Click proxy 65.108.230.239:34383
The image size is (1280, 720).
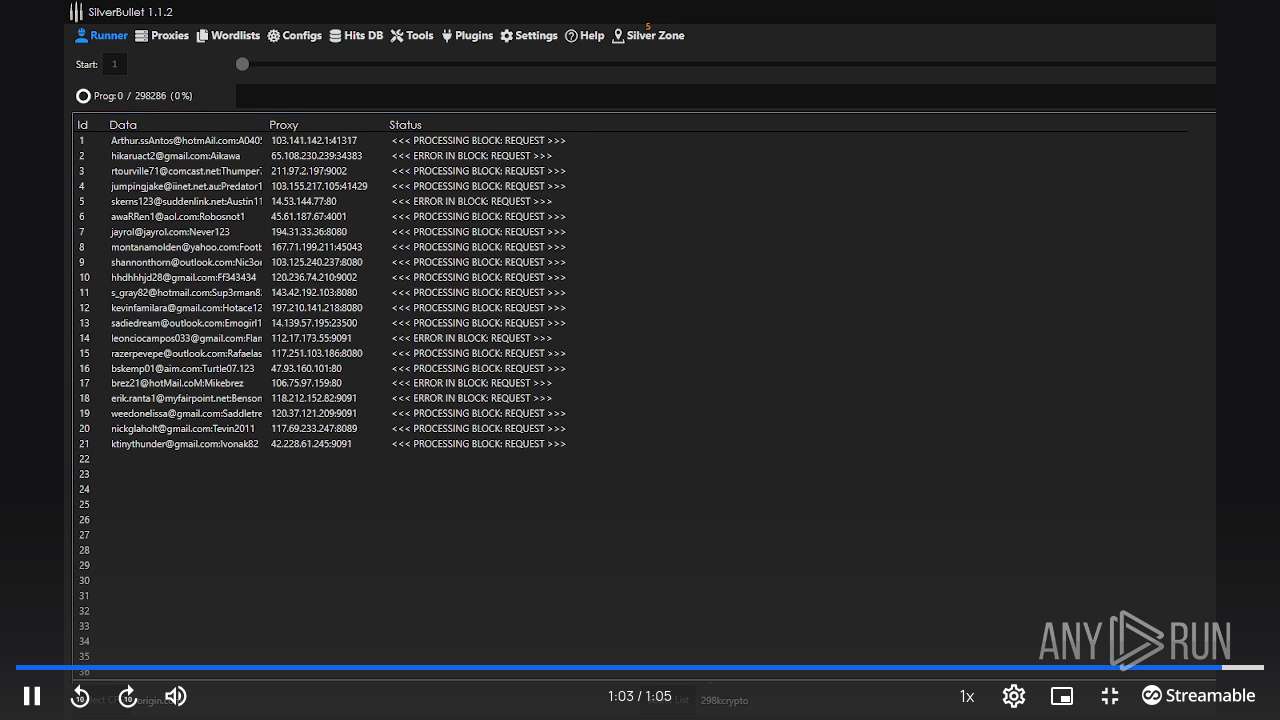click(317, 156)
